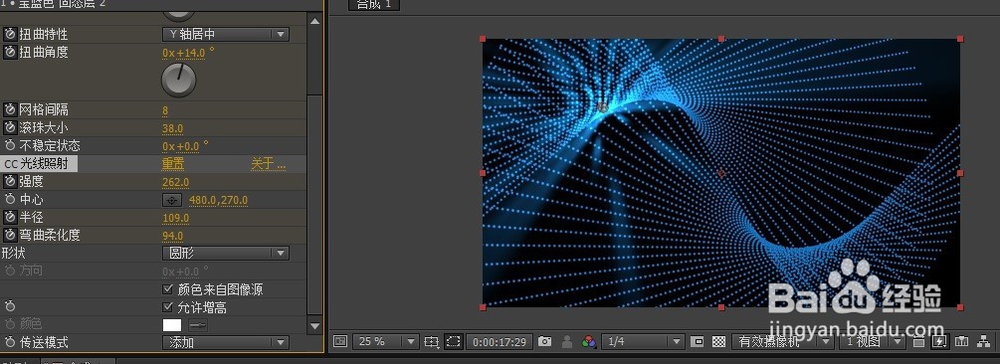Click the 关于 link

click(268, 164)
